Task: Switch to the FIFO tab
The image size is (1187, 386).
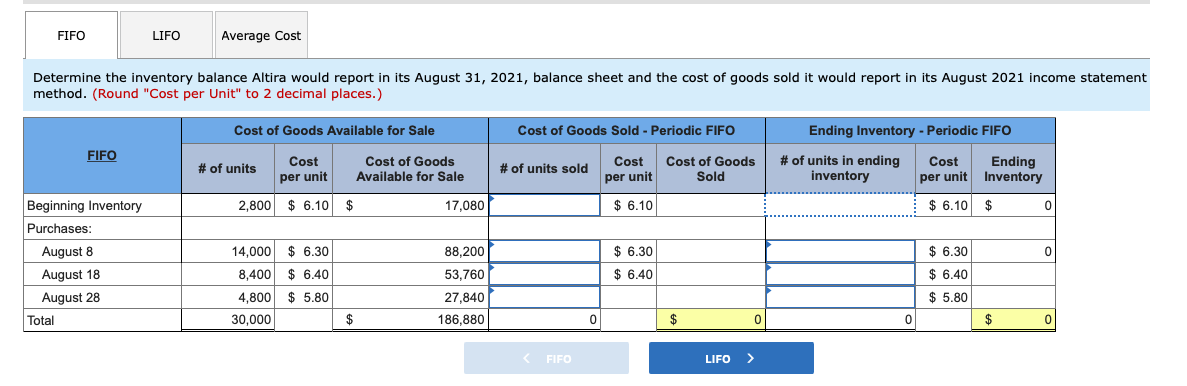Action: (71, 36)
